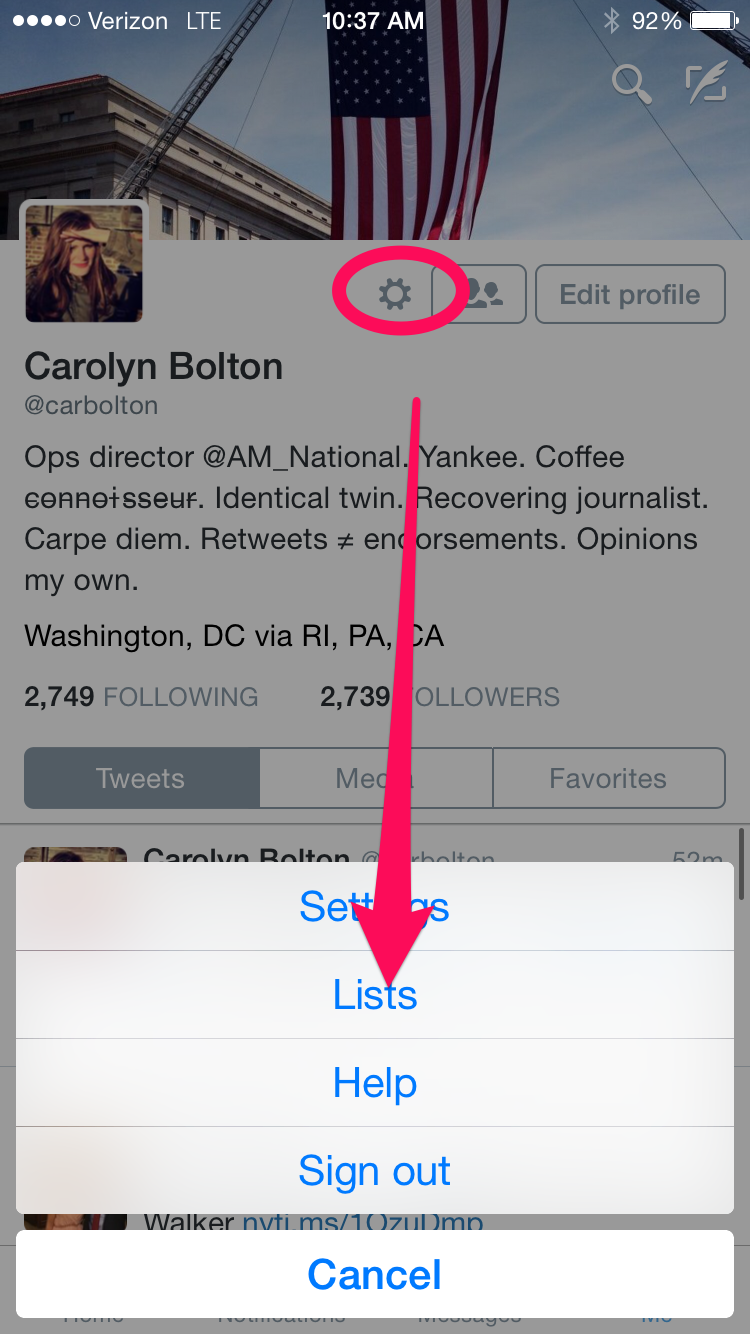Tap the Bluetooth icon in status bar
The image size is (750, 1334).
tap(611, 20)
